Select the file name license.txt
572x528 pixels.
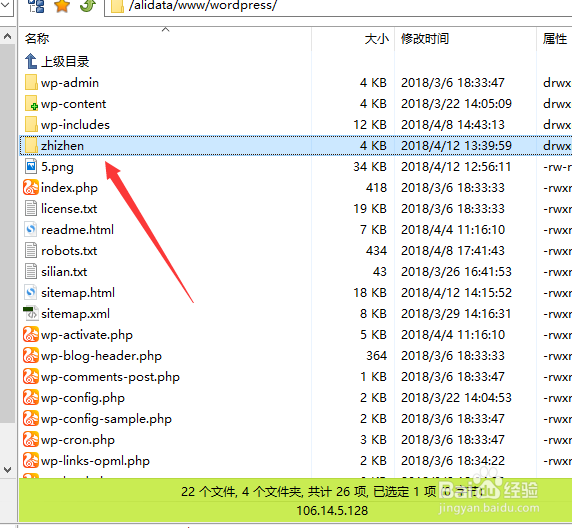69,209
